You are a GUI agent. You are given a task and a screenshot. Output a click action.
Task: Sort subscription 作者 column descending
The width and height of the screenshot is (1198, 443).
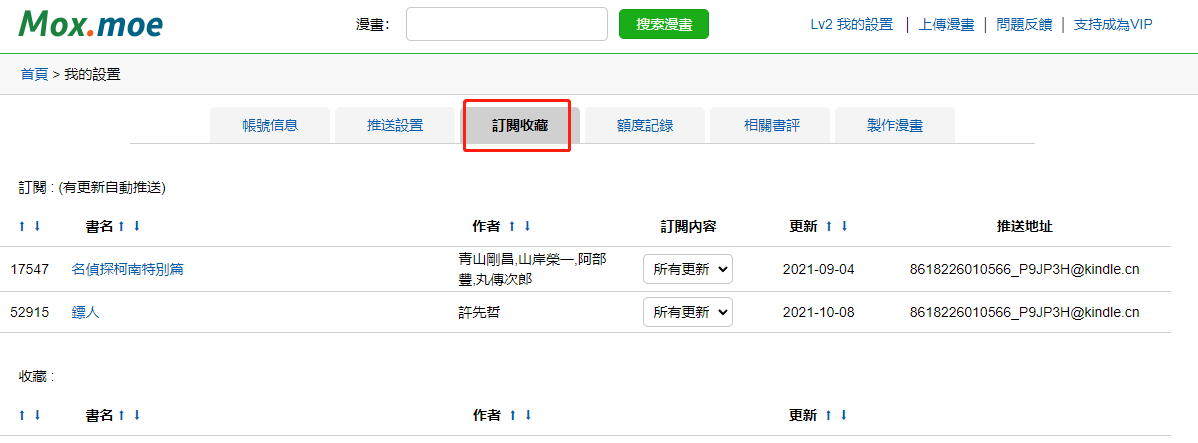click(526, 226)
